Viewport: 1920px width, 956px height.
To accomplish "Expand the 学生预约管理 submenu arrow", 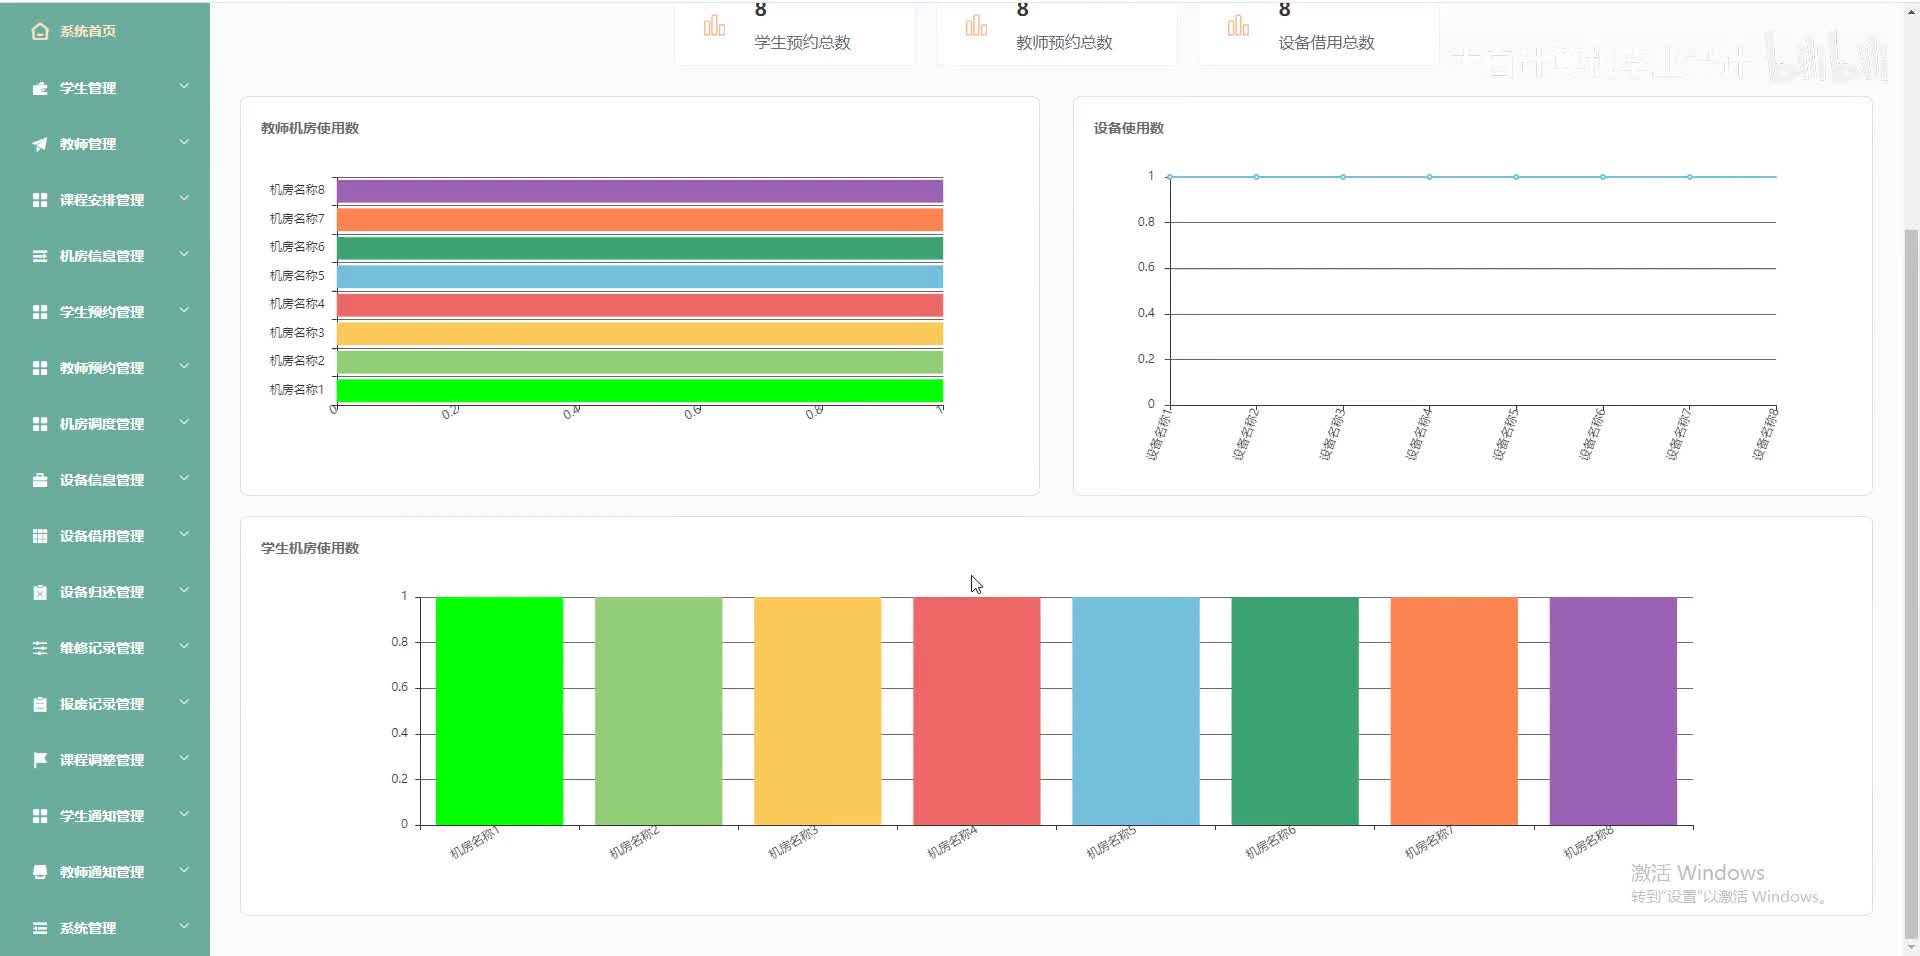I will pyautogui.click(x=184, y=311).
